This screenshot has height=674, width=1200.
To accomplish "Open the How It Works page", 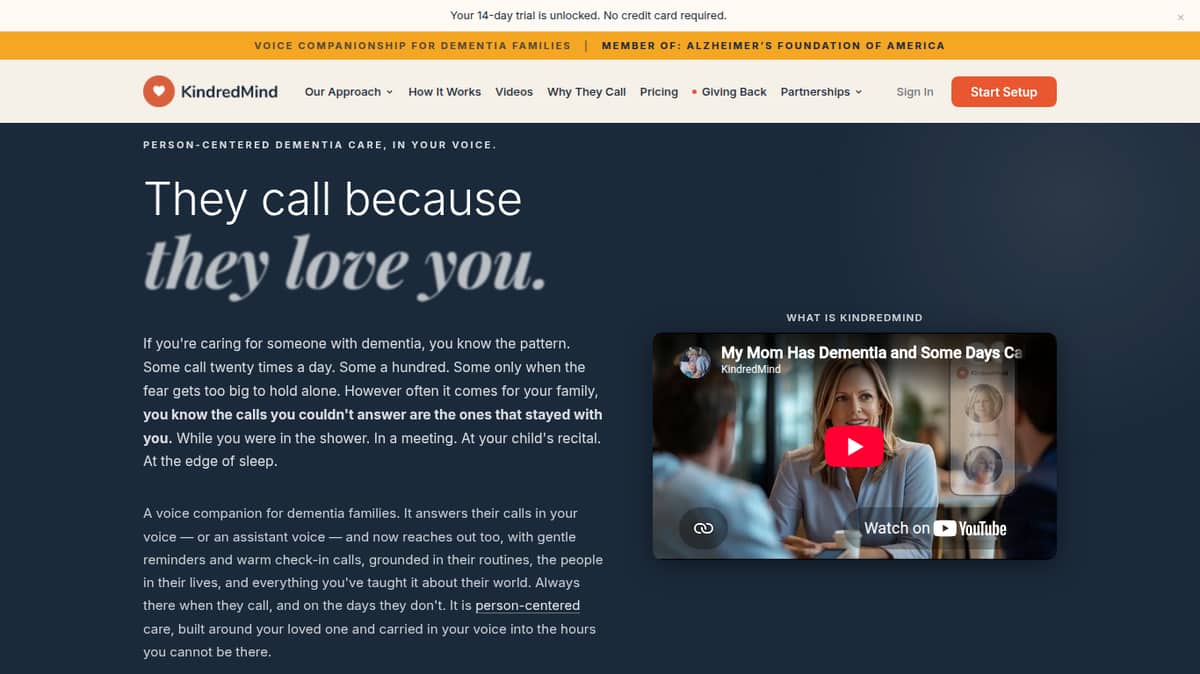I will (x=445, y=92).
